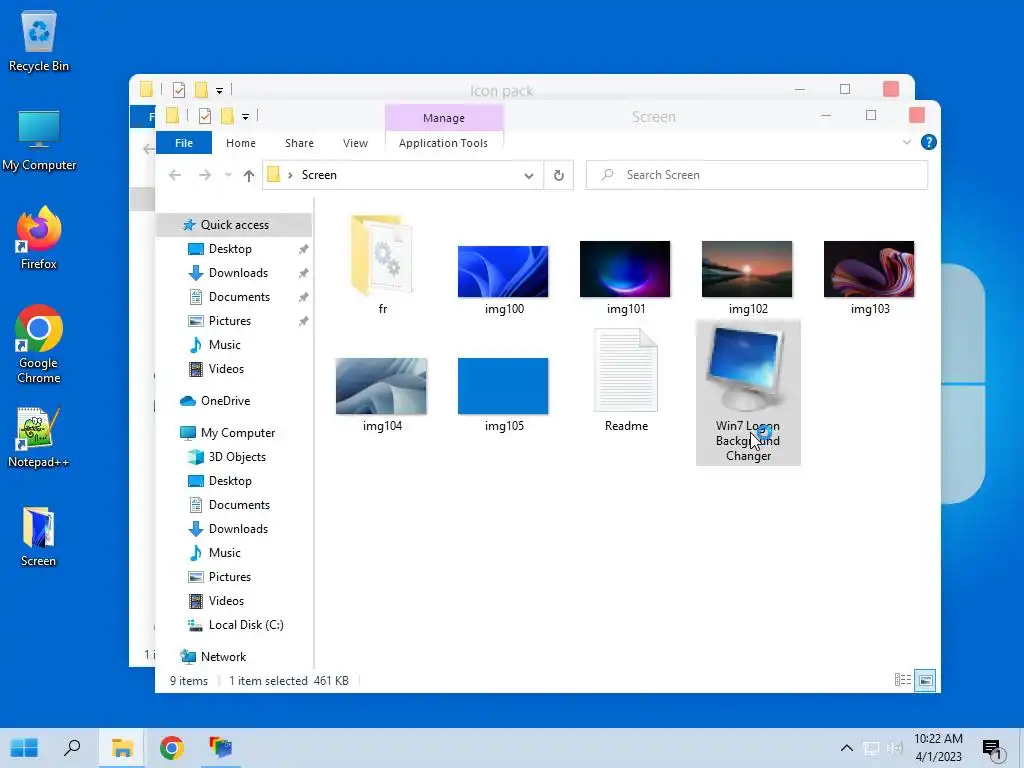
Task: Open Explorer help button
Action: (x=928, y=142)
